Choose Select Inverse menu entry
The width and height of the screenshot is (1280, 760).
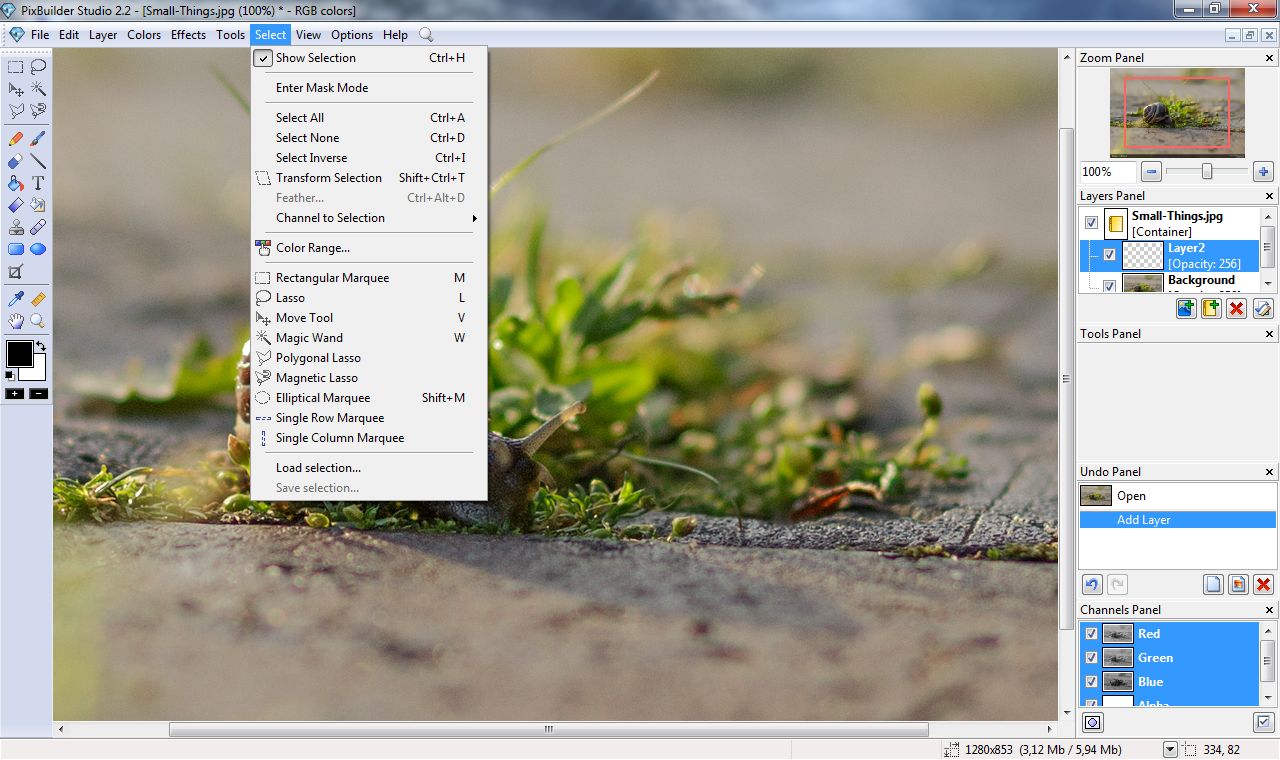(x=369, y=158)
